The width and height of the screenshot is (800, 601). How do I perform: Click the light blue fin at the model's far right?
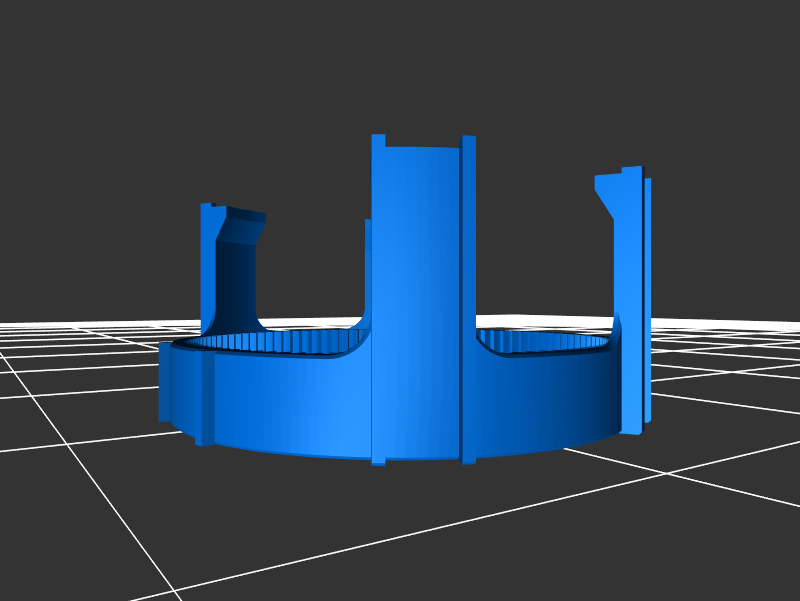pyautogui.click(x=648, y=300)
